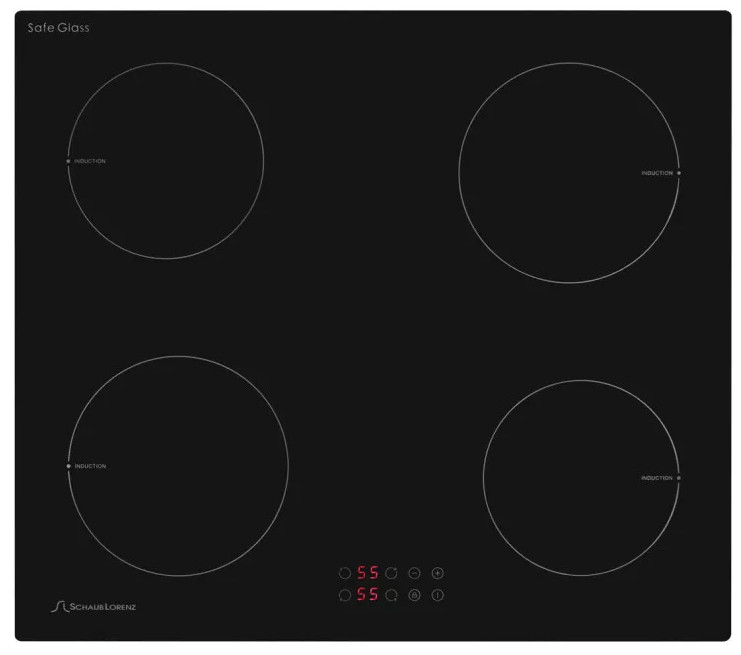The height and width of the screenshot is (655, 741).
Task: Select the front-right zone selector icon
Action: (x=391, y=595)
